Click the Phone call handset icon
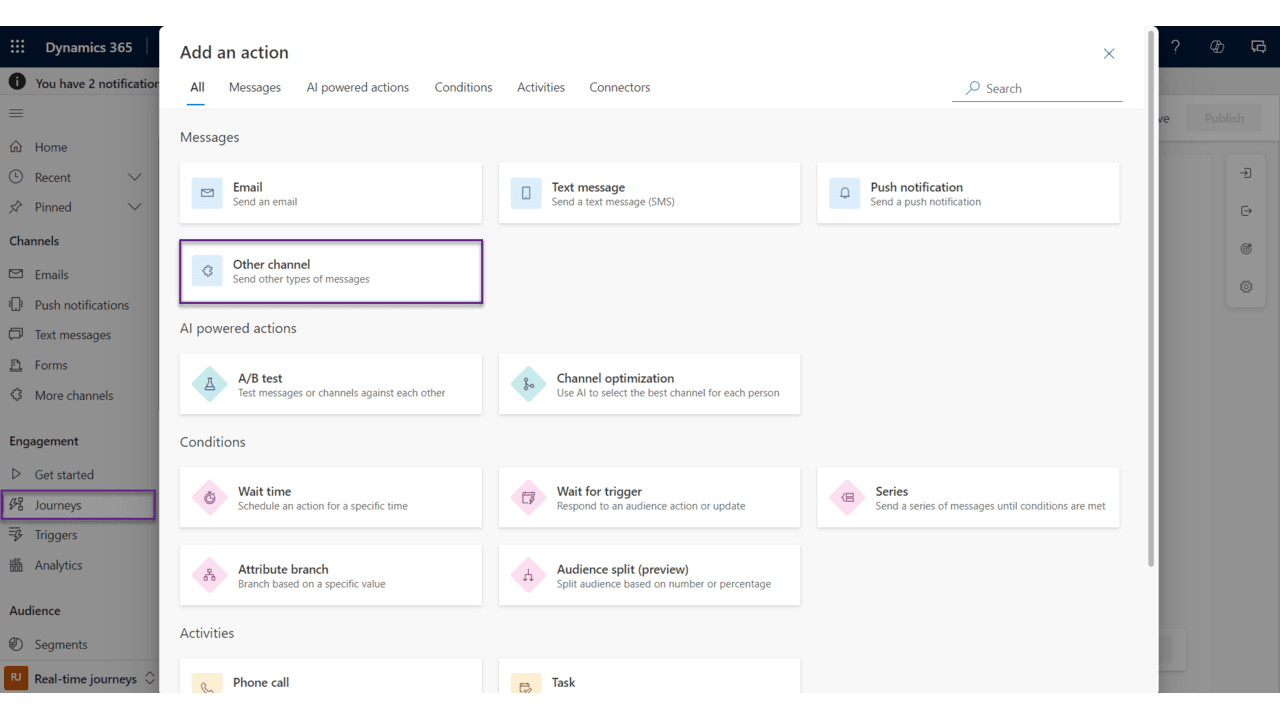The width and height of the screenshot is (1280, 720). [207, 685]
